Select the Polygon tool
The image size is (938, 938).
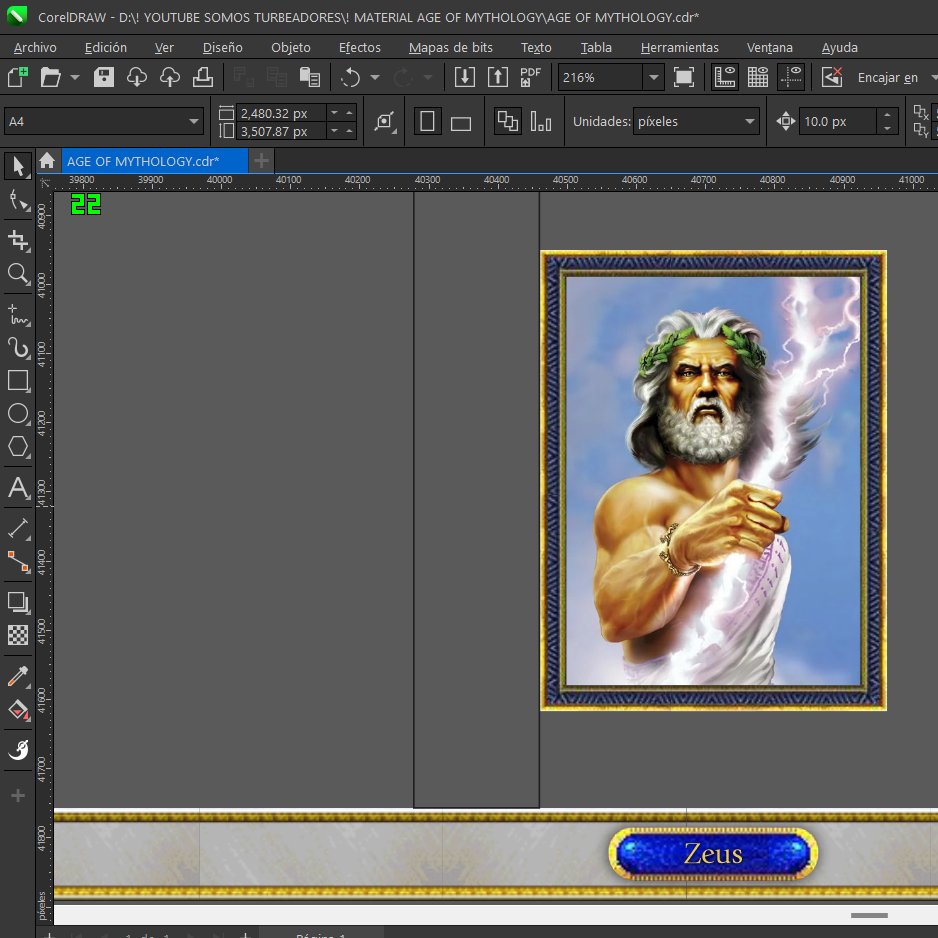18,447
